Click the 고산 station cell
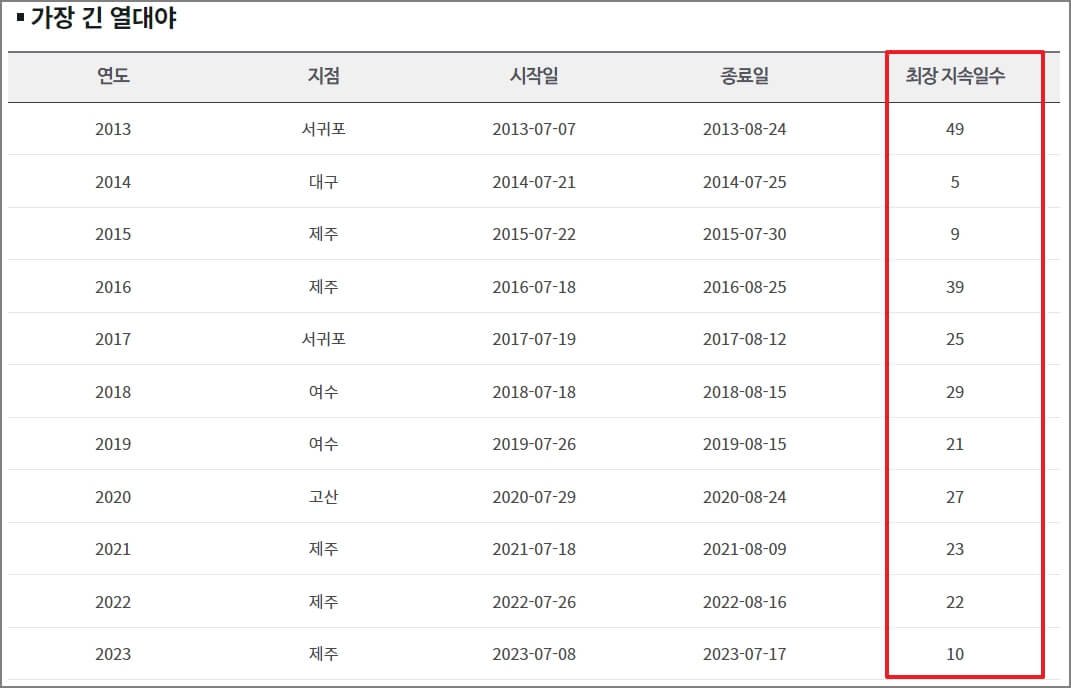The height and width of the screenshot is (688, 1071). point(322,496)
